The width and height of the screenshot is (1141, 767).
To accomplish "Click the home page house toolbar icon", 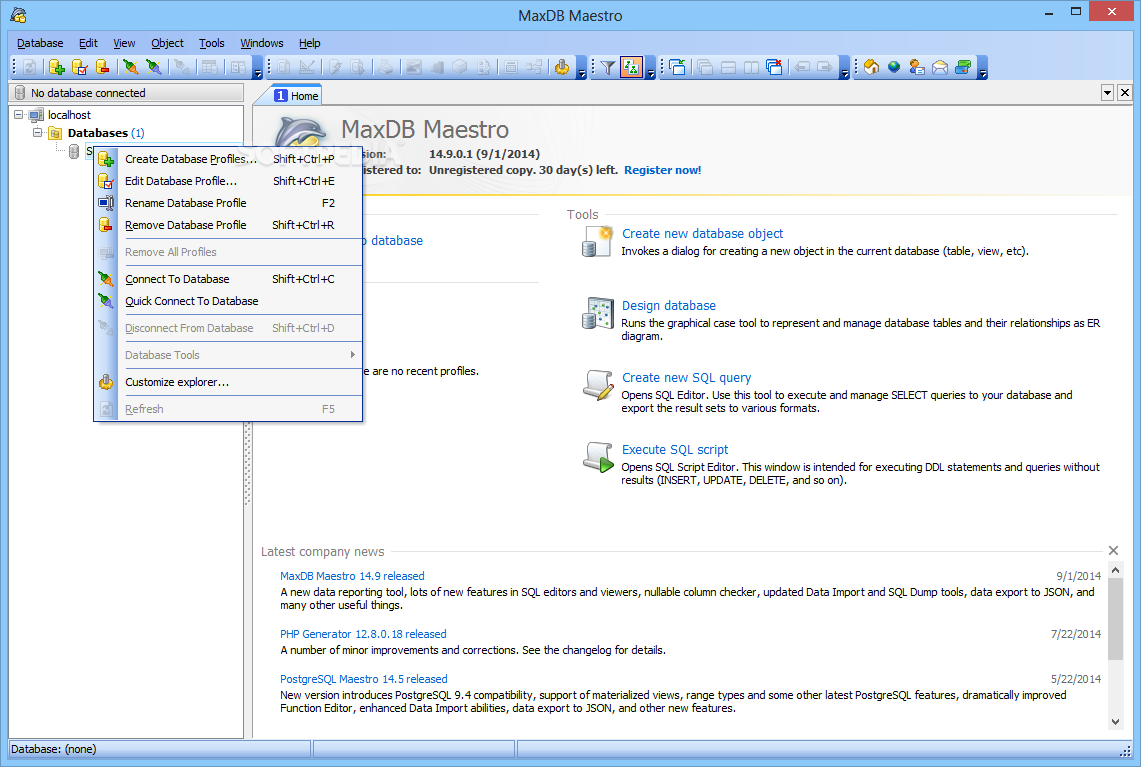I will (871, 68).
